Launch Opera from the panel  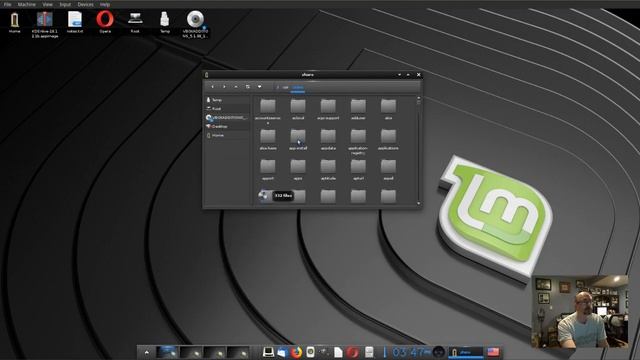353,352
